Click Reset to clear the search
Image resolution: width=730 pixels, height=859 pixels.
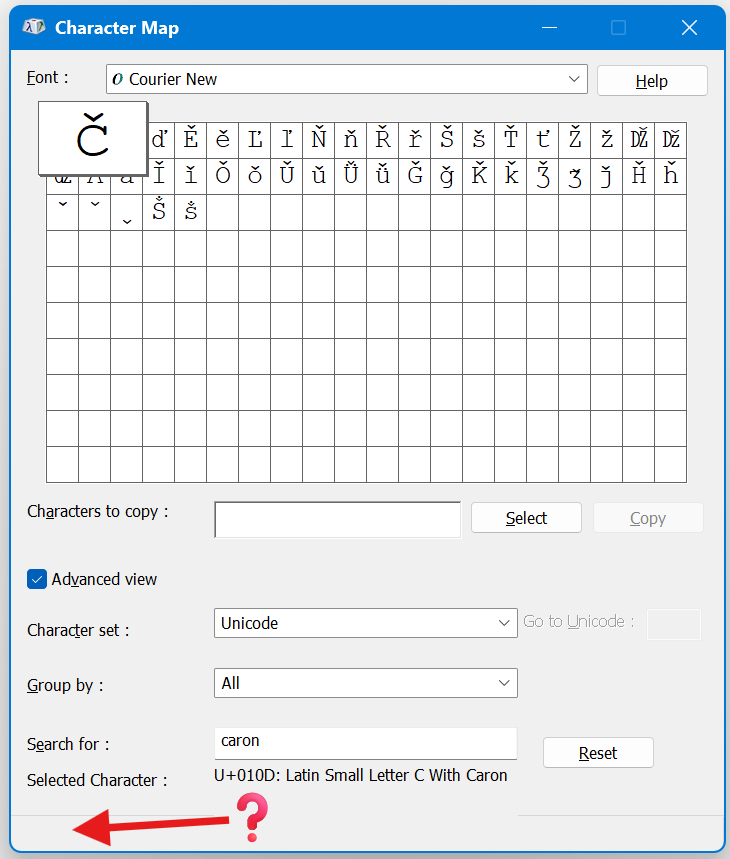(598, 753)
